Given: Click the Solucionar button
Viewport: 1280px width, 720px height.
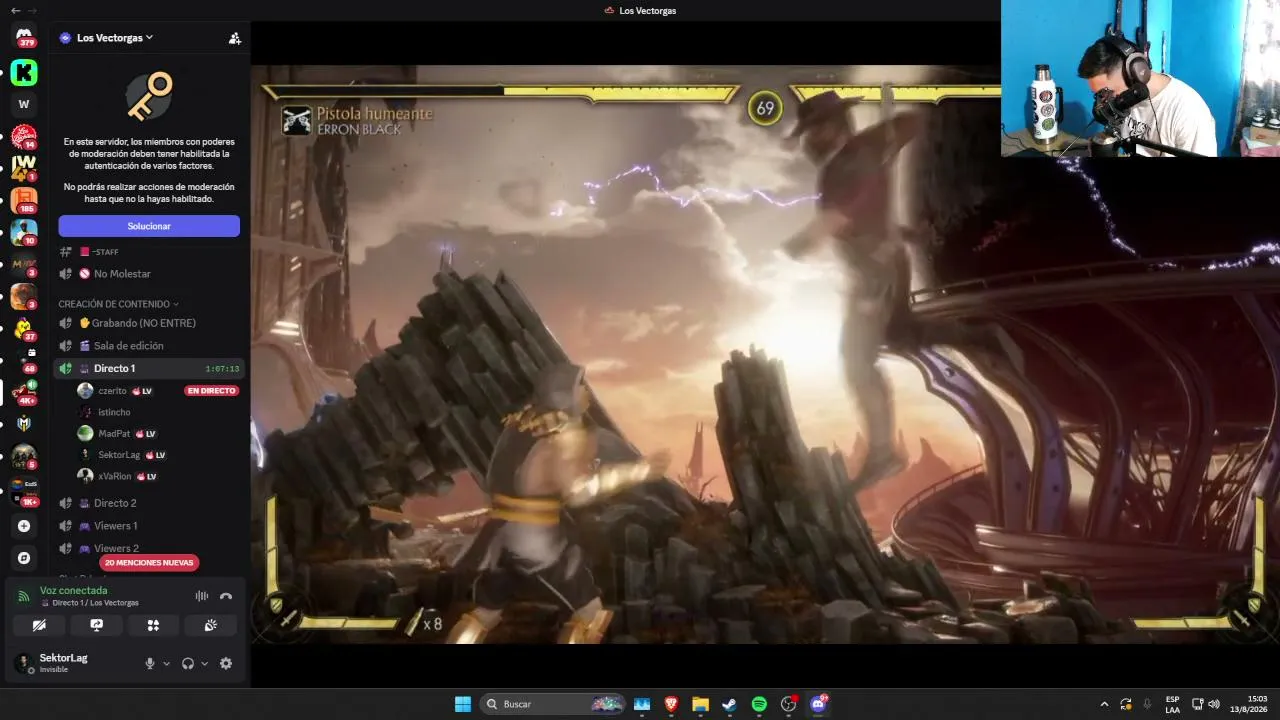Looking at the screenshot, I should coord(149,226).
